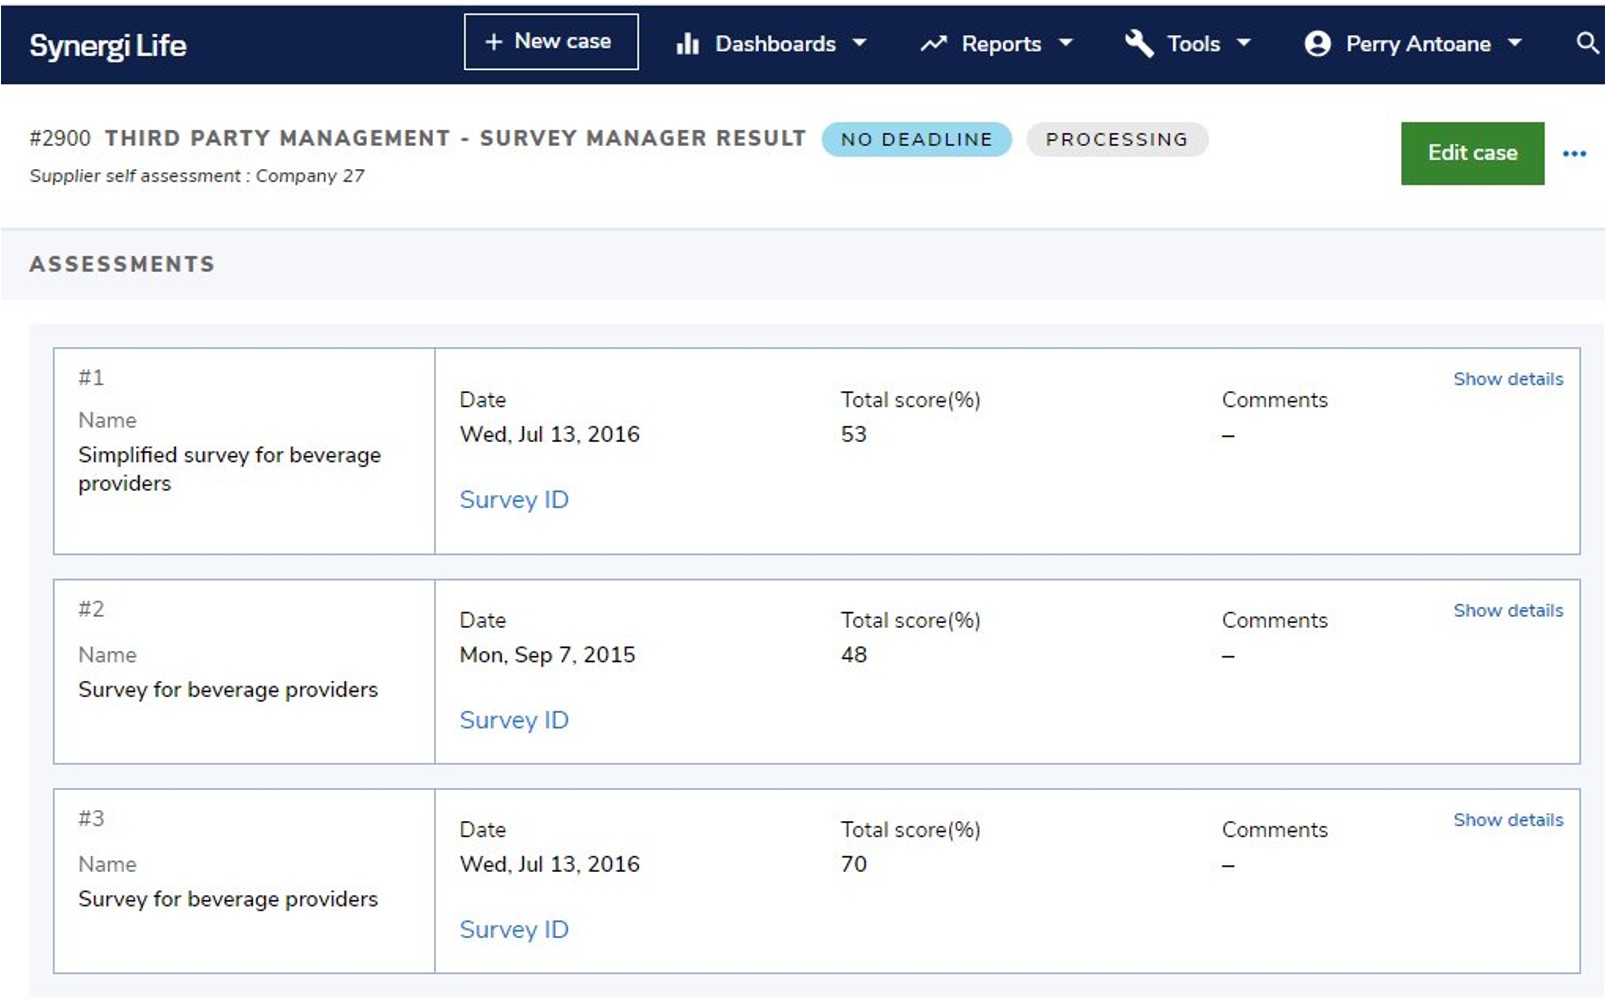Viewport: 1605px width, 1001px height.
Task: Expand the Dashboards dropdown chevron
Action: (861, 43)
